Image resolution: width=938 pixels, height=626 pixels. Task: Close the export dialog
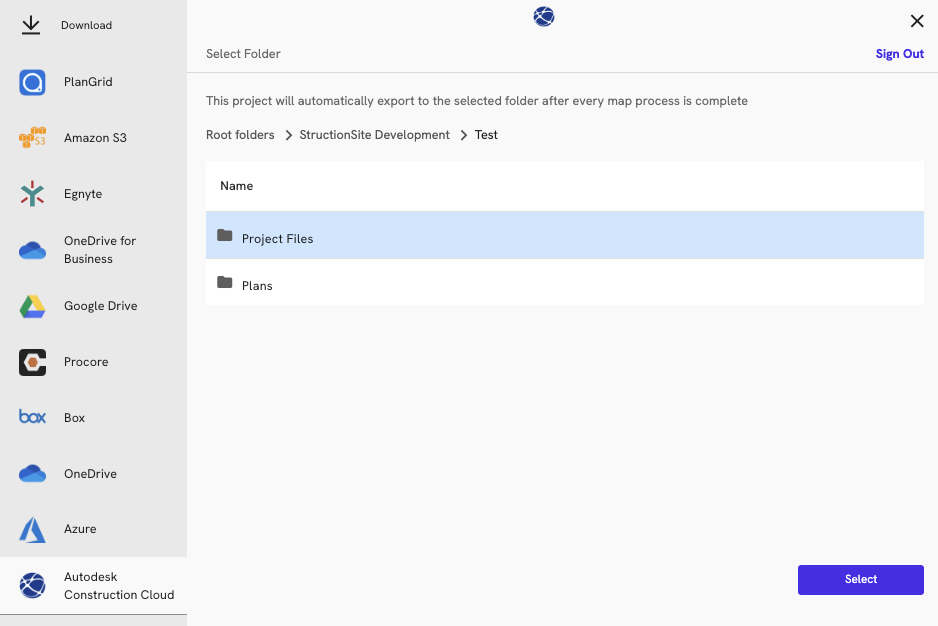[x=917, y=21]
